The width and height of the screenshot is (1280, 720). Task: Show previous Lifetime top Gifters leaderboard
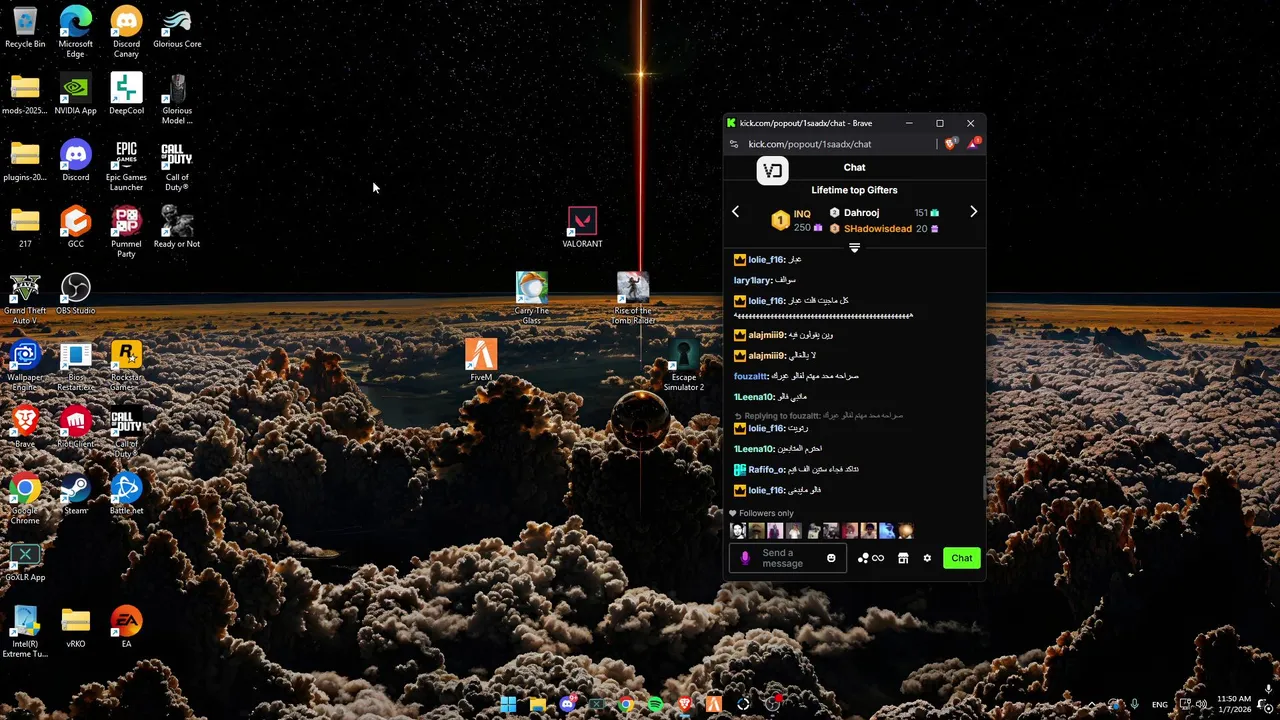(x=735, y=212)
